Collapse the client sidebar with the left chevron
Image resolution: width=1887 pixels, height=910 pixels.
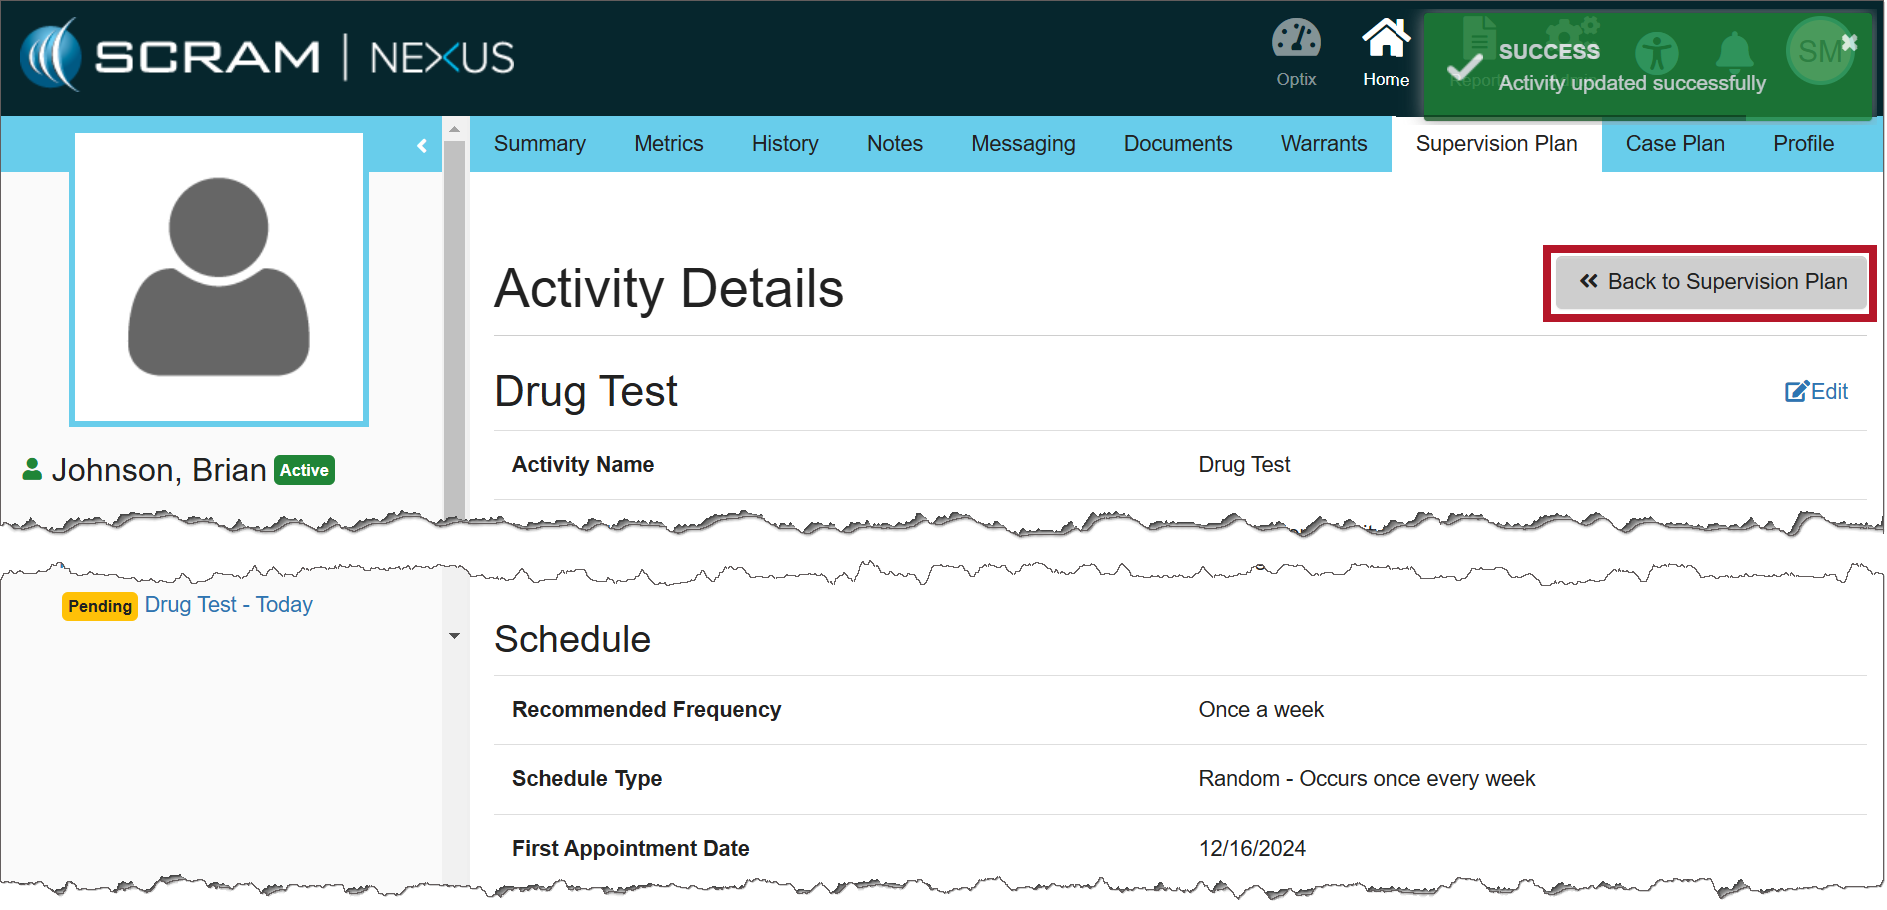pyautogui.click(x=422, y=146)
